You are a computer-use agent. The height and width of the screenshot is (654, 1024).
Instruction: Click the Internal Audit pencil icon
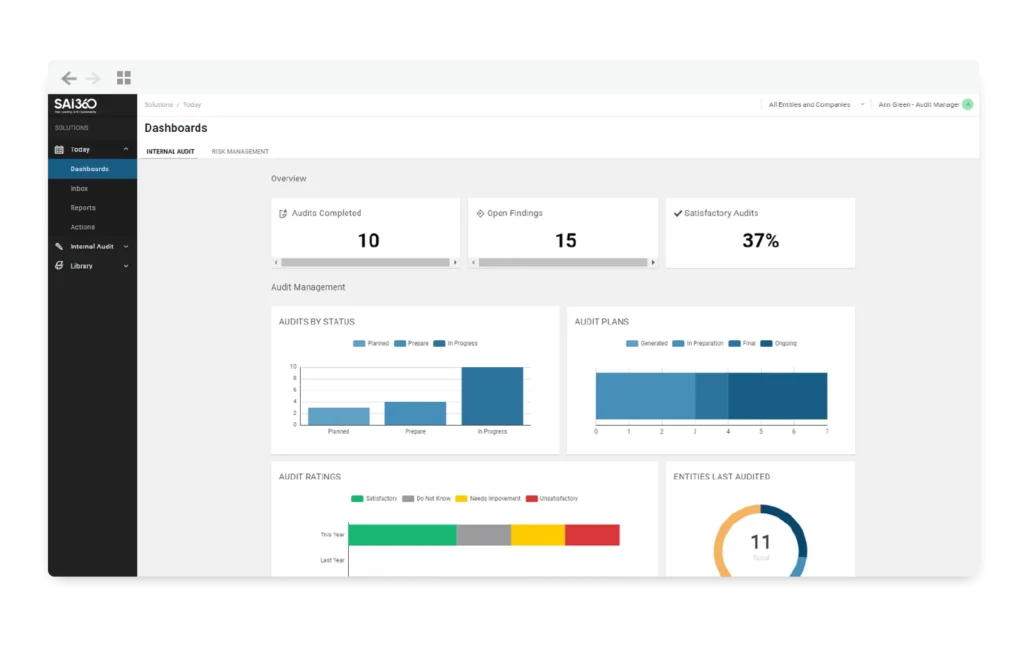[59, 246]
